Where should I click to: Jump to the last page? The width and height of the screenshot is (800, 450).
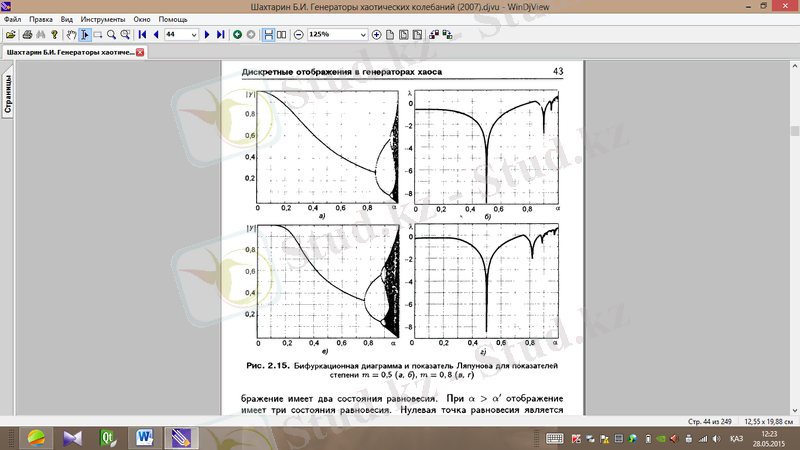coord(220,35)
